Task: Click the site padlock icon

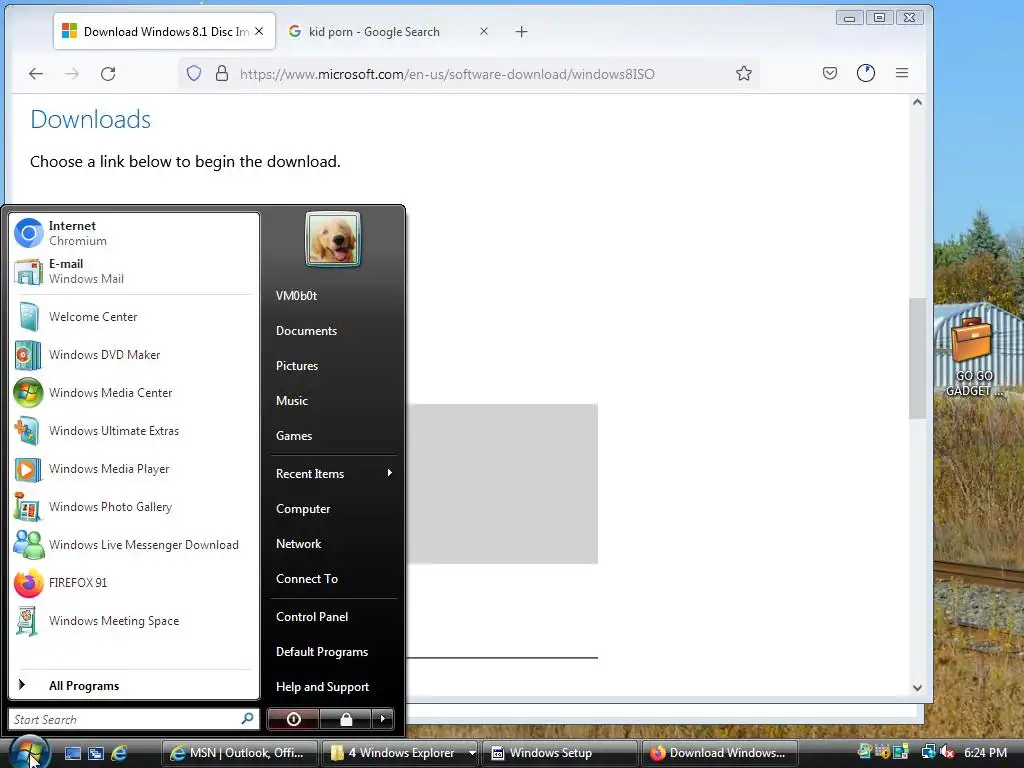Action: coord(222,73)
